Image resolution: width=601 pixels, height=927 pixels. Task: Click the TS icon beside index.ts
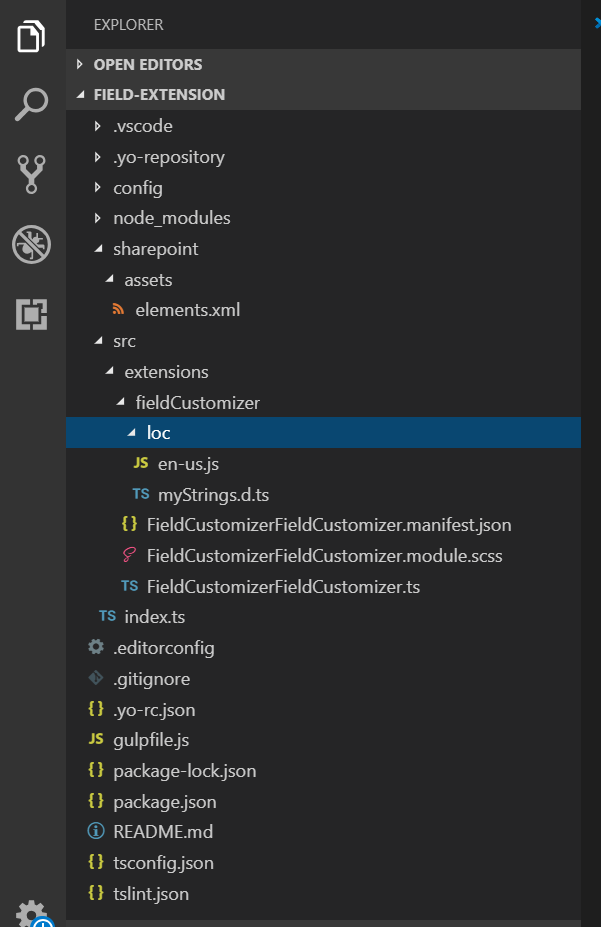point(108,616)
